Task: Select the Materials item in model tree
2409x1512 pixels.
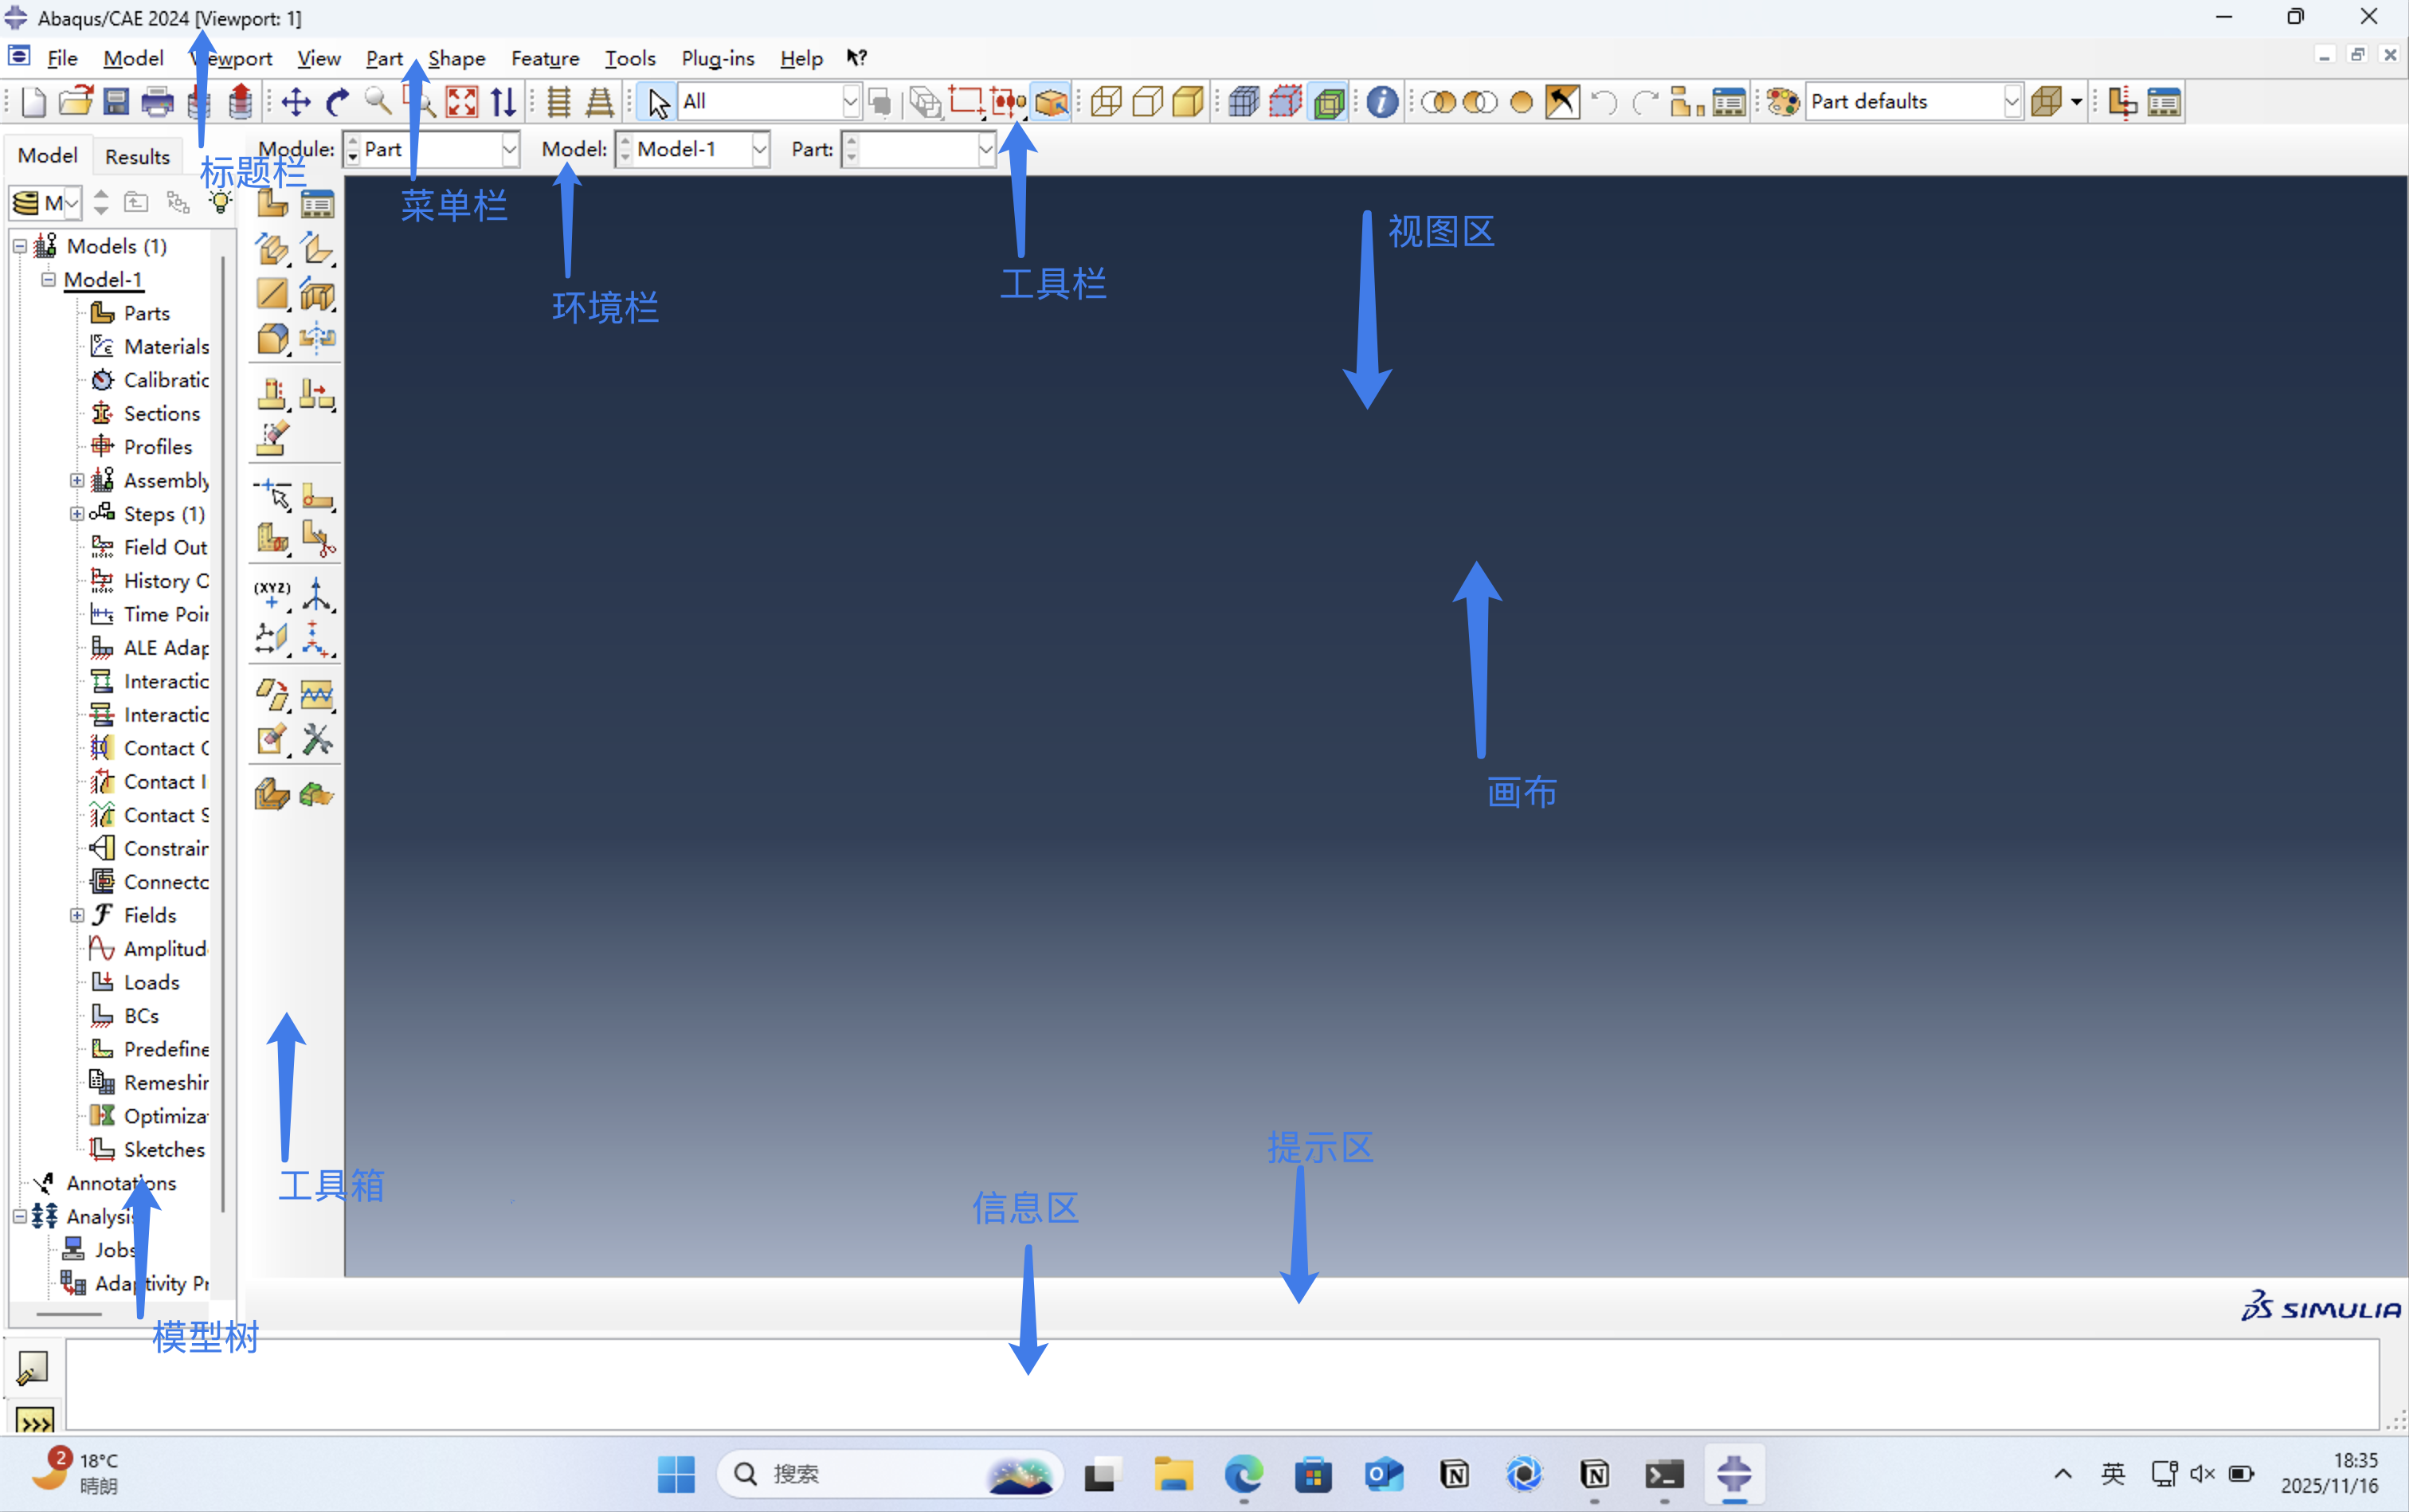Action: coord(166,346)
